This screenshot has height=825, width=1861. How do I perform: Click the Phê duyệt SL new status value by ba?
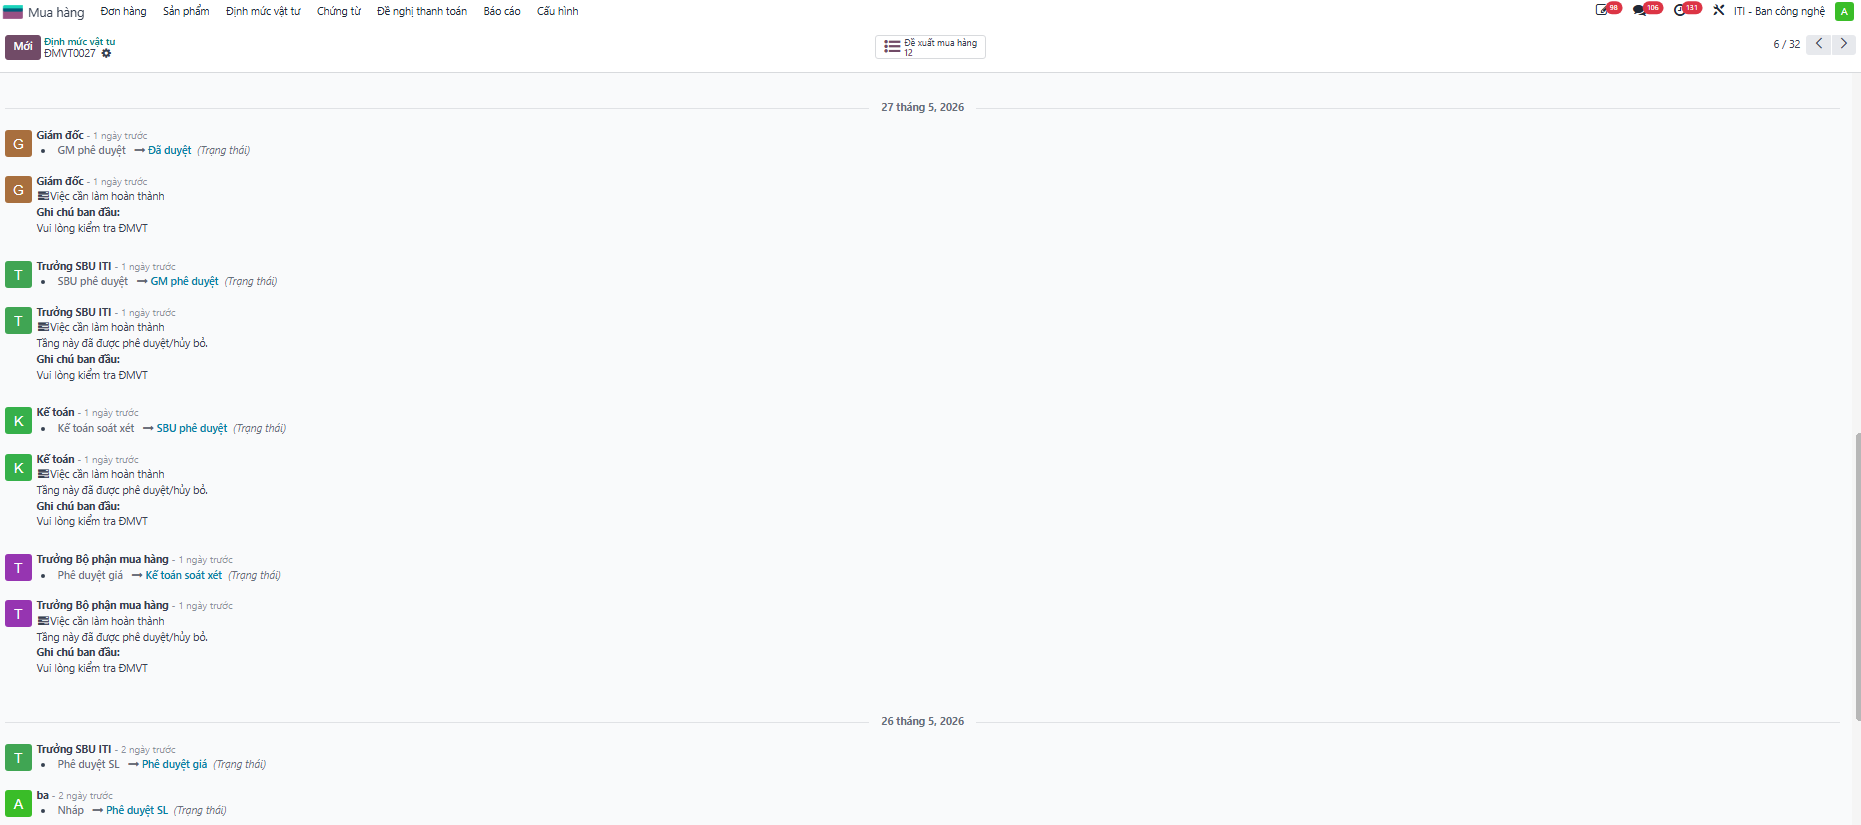tap(137, 810)
